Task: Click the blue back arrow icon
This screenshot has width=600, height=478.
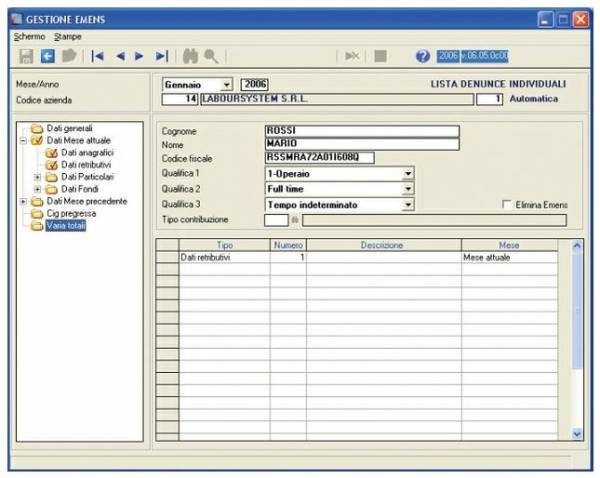Action: (48, 56)
